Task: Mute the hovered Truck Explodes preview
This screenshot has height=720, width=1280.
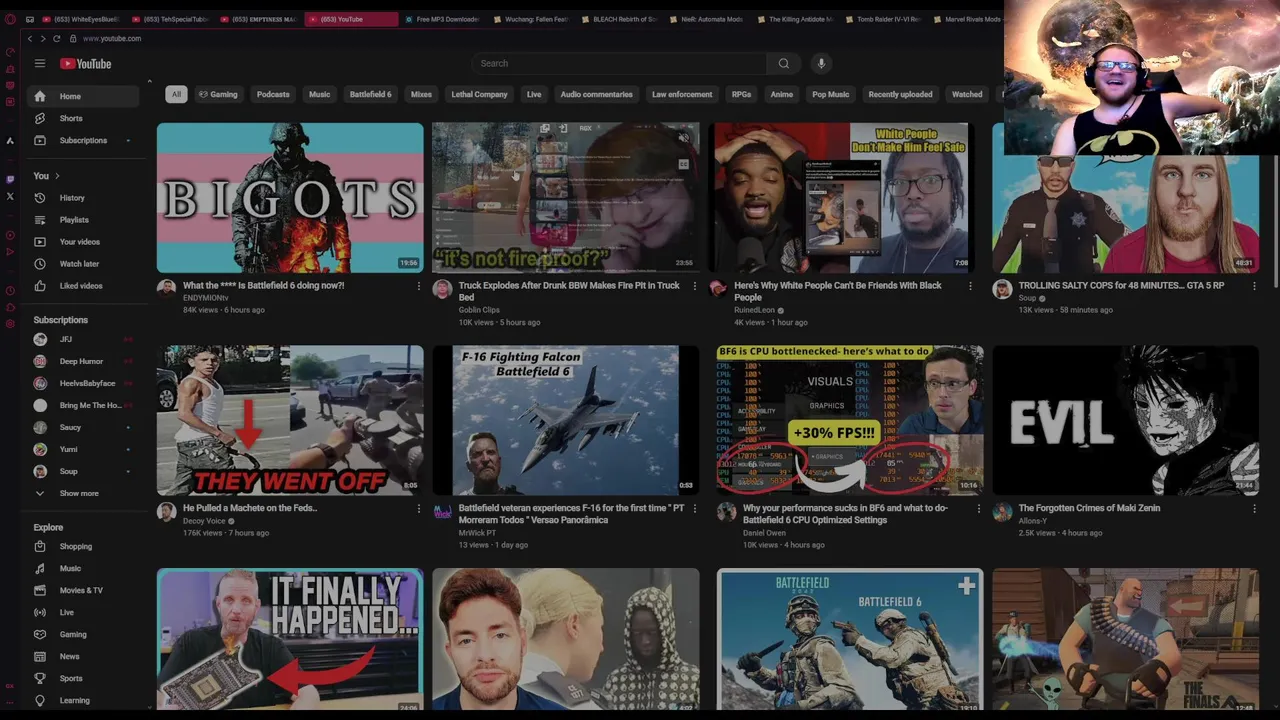Action: coord(684,138)
